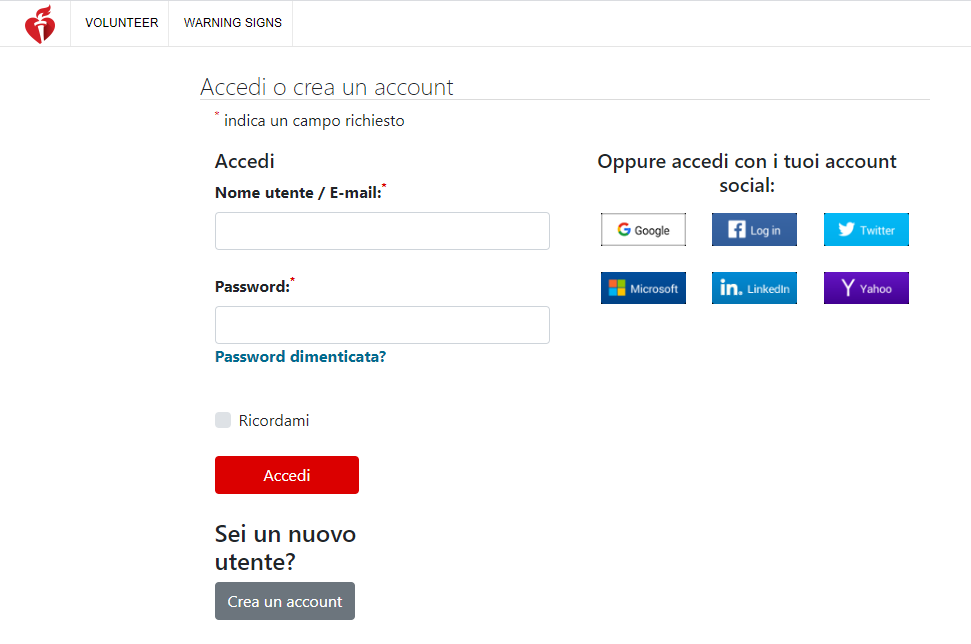Click inside the Password input field
The height and width of the screenshot is (644, 971).
tap(382, 325)
